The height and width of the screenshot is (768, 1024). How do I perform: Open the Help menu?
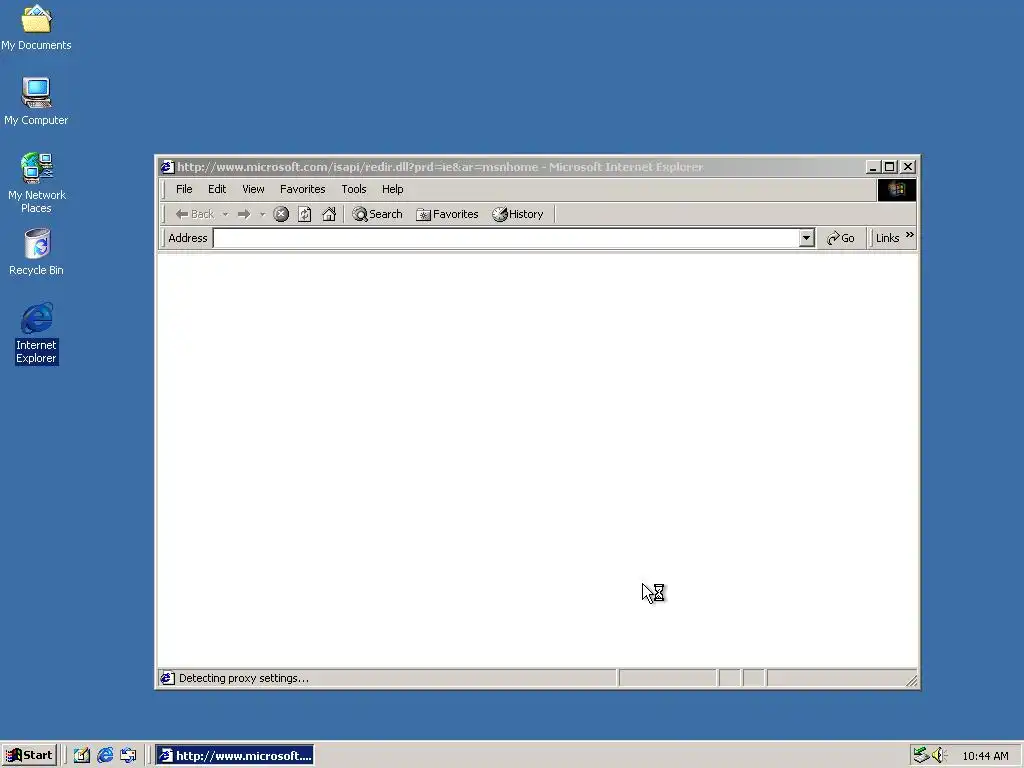pos(392,189)
